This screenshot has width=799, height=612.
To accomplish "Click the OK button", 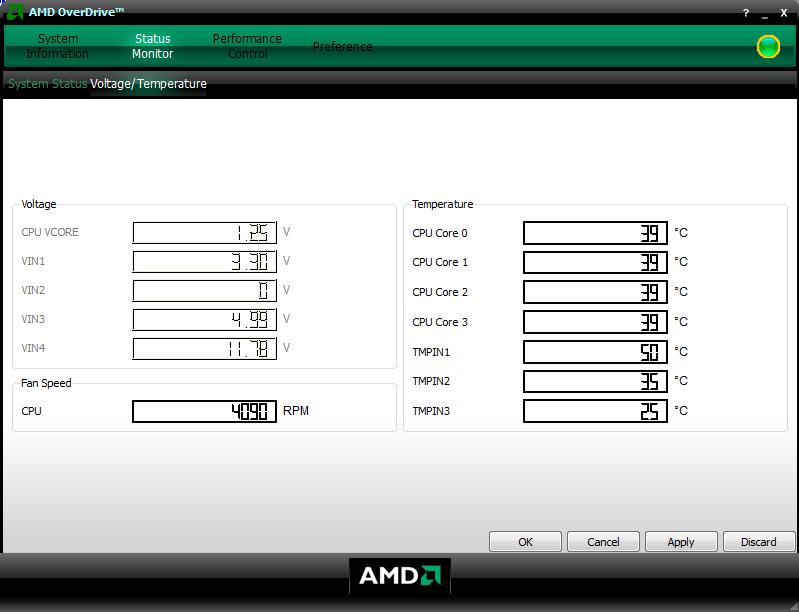I will coord(525,542).
